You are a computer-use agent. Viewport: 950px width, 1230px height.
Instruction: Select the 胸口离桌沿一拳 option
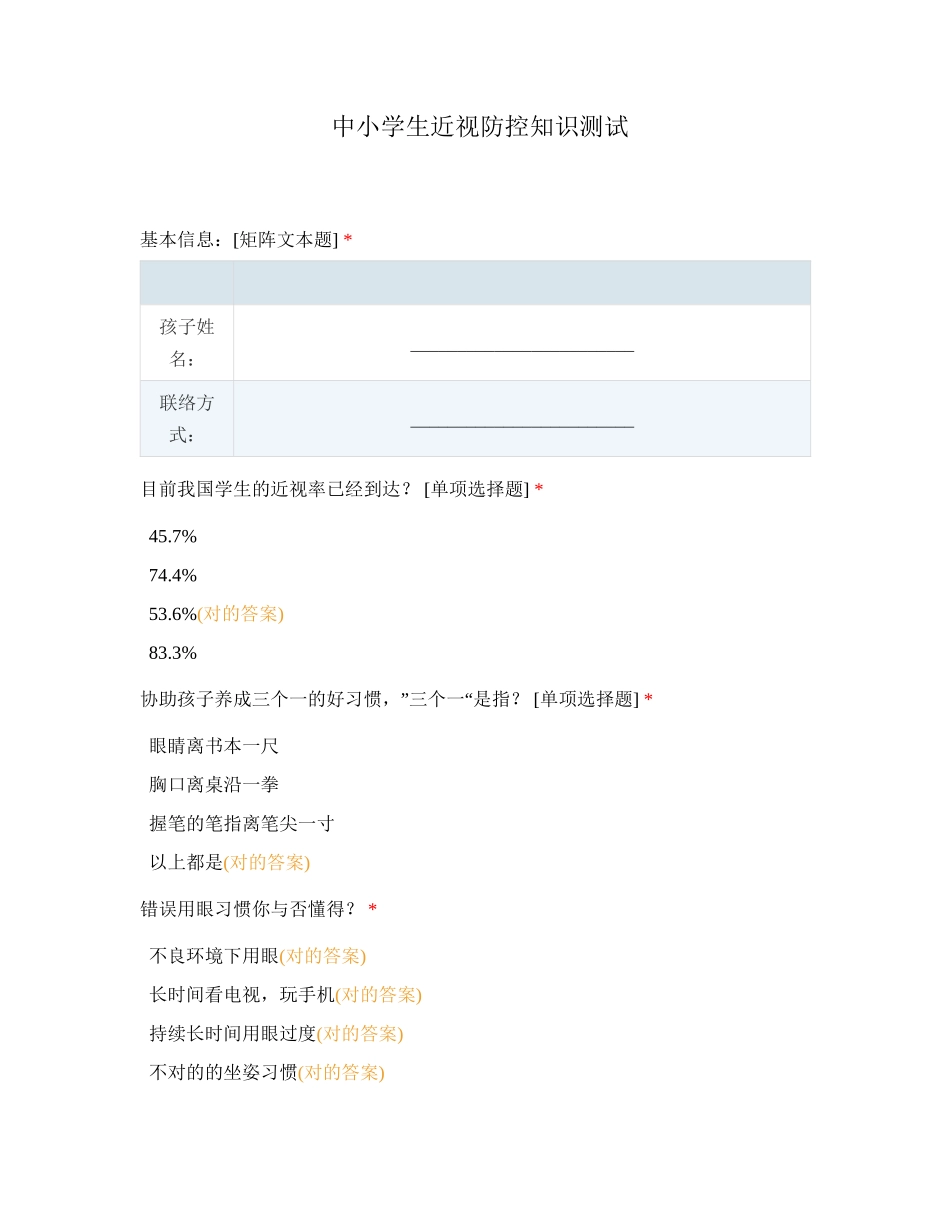tap(214, 785)
